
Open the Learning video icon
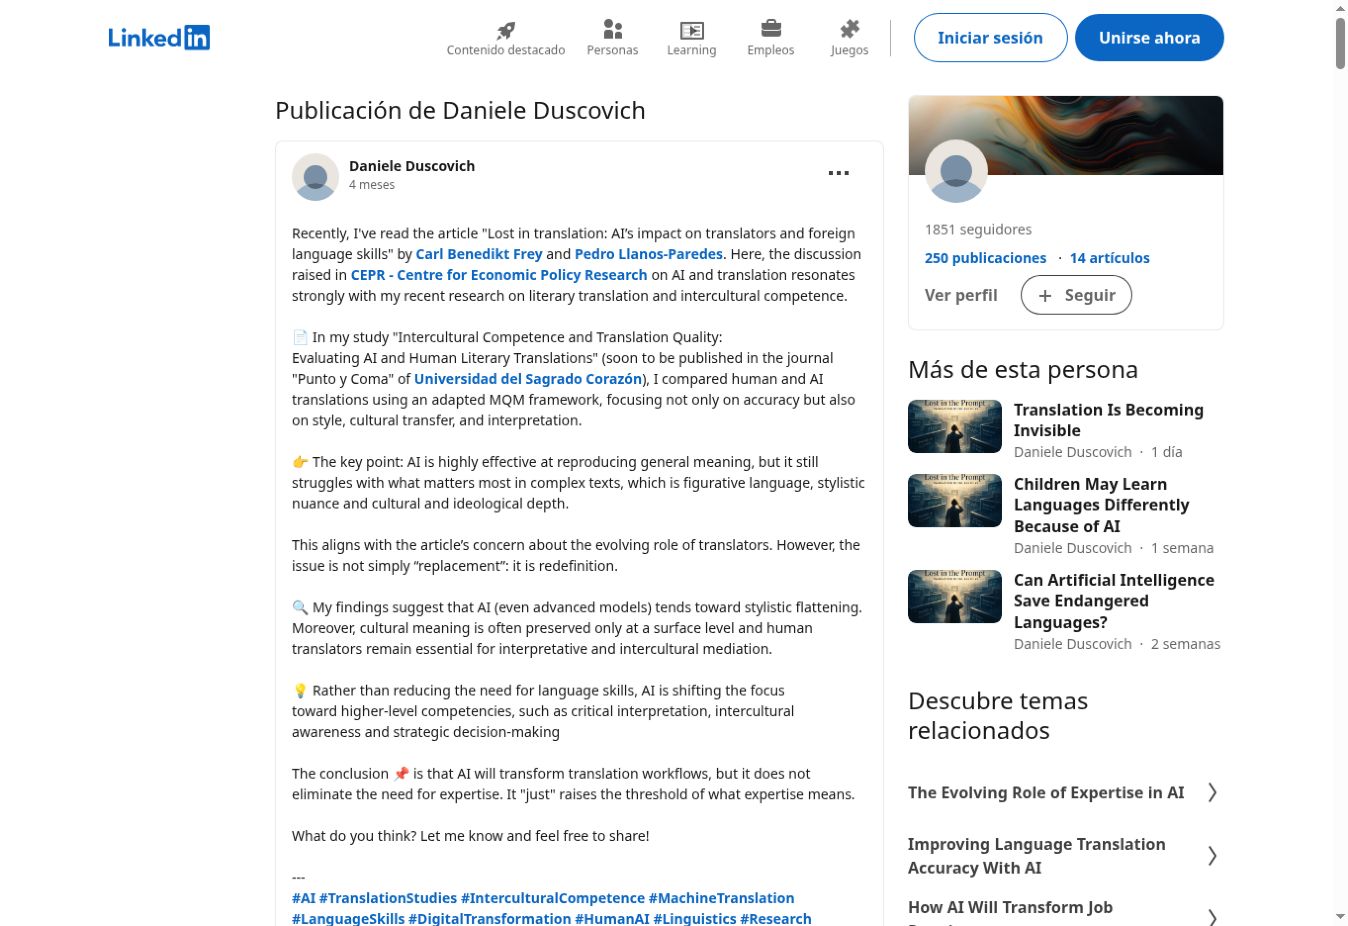click(x=692, y=30)
